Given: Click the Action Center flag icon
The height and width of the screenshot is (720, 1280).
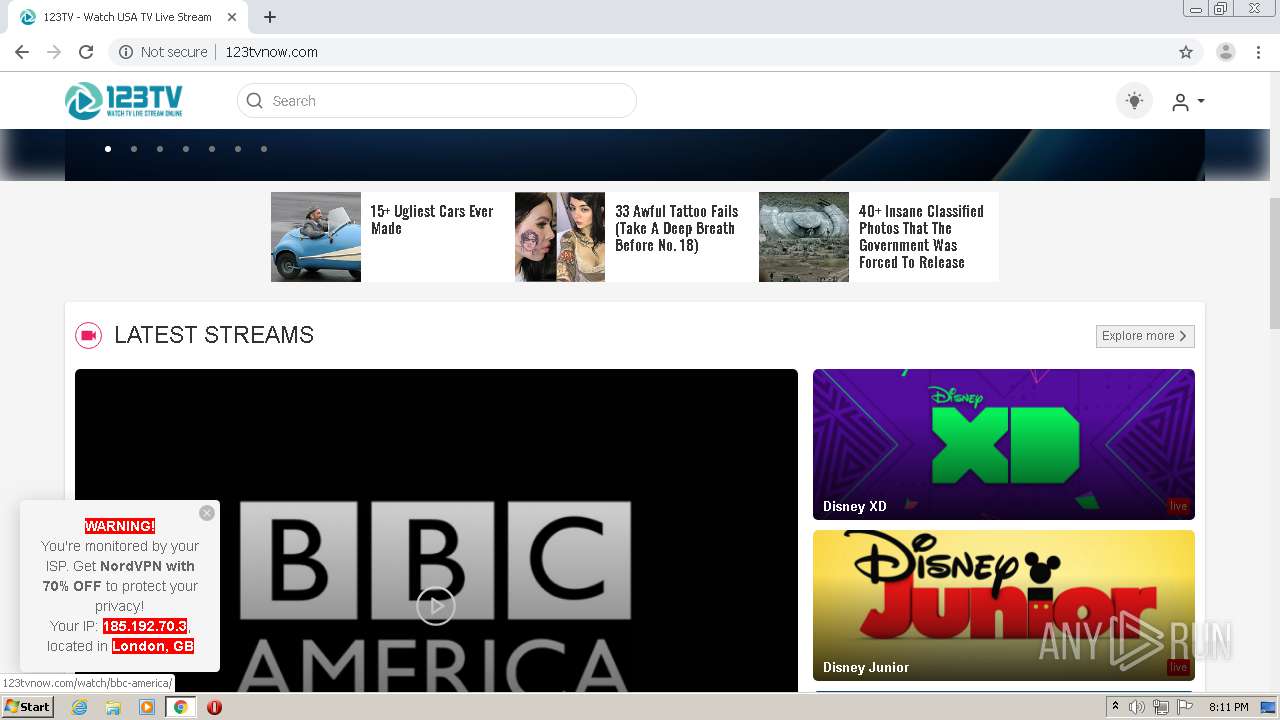Looking at the screenshot, I should pos(1185,707).
